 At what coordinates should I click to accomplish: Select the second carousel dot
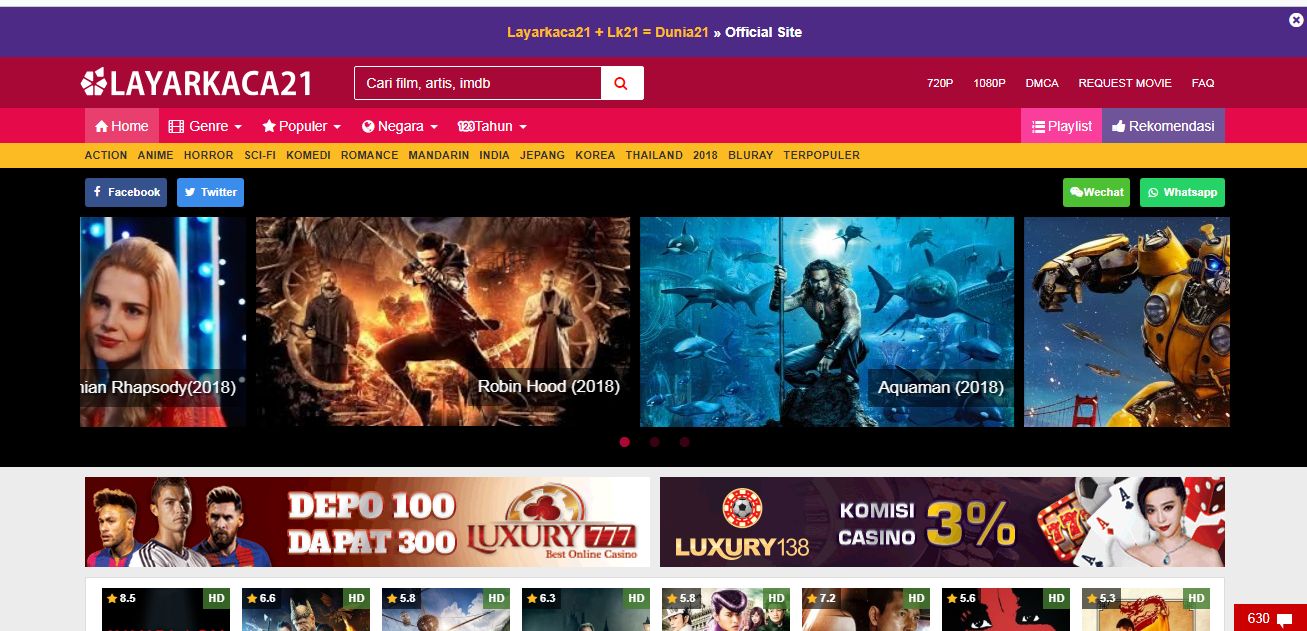(654, 442)
